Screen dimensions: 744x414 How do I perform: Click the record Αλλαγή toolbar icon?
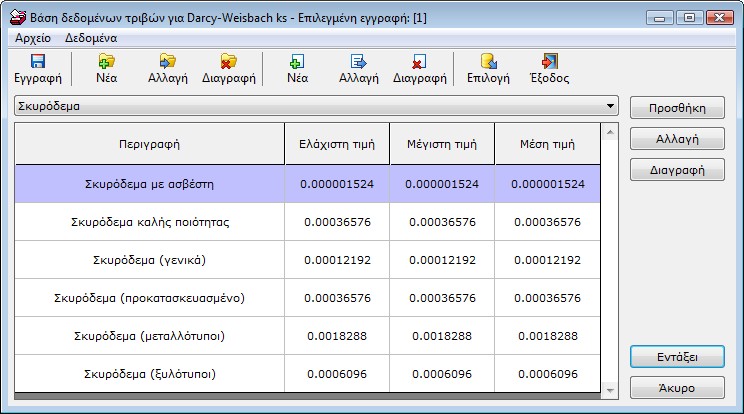click(358, 62)
